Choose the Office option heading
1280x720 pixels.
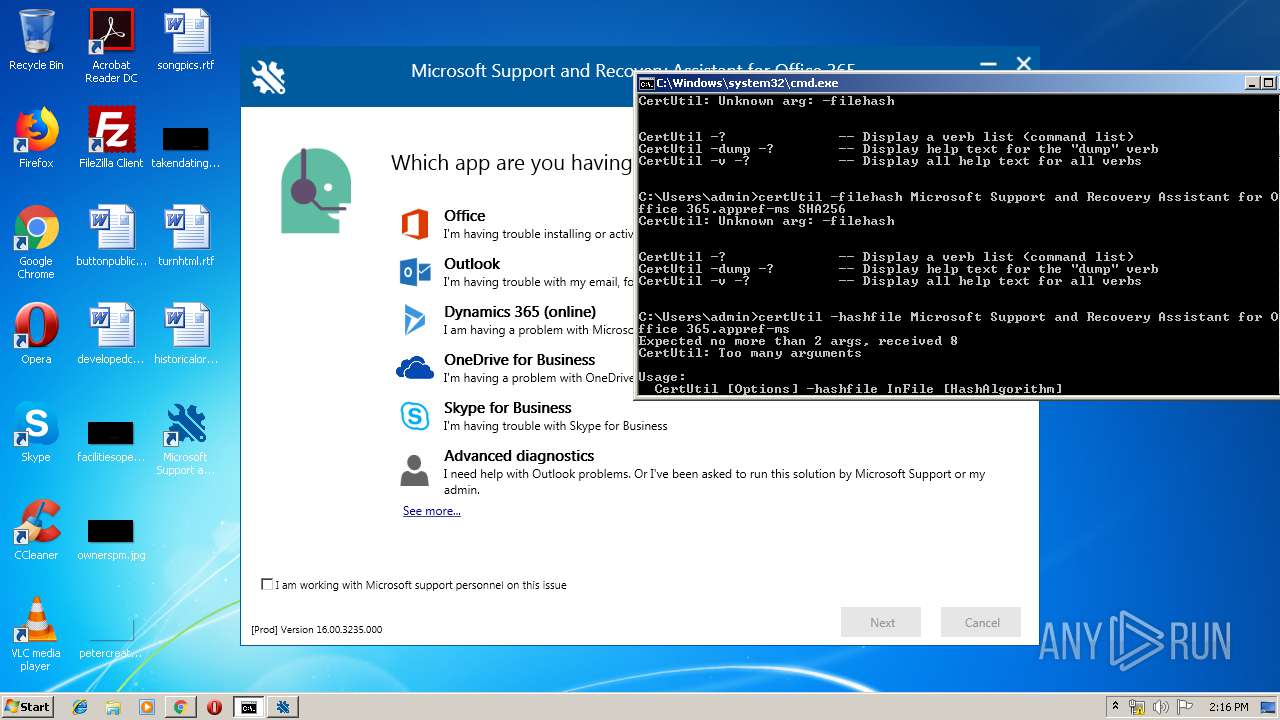click(x=465, y=215)
